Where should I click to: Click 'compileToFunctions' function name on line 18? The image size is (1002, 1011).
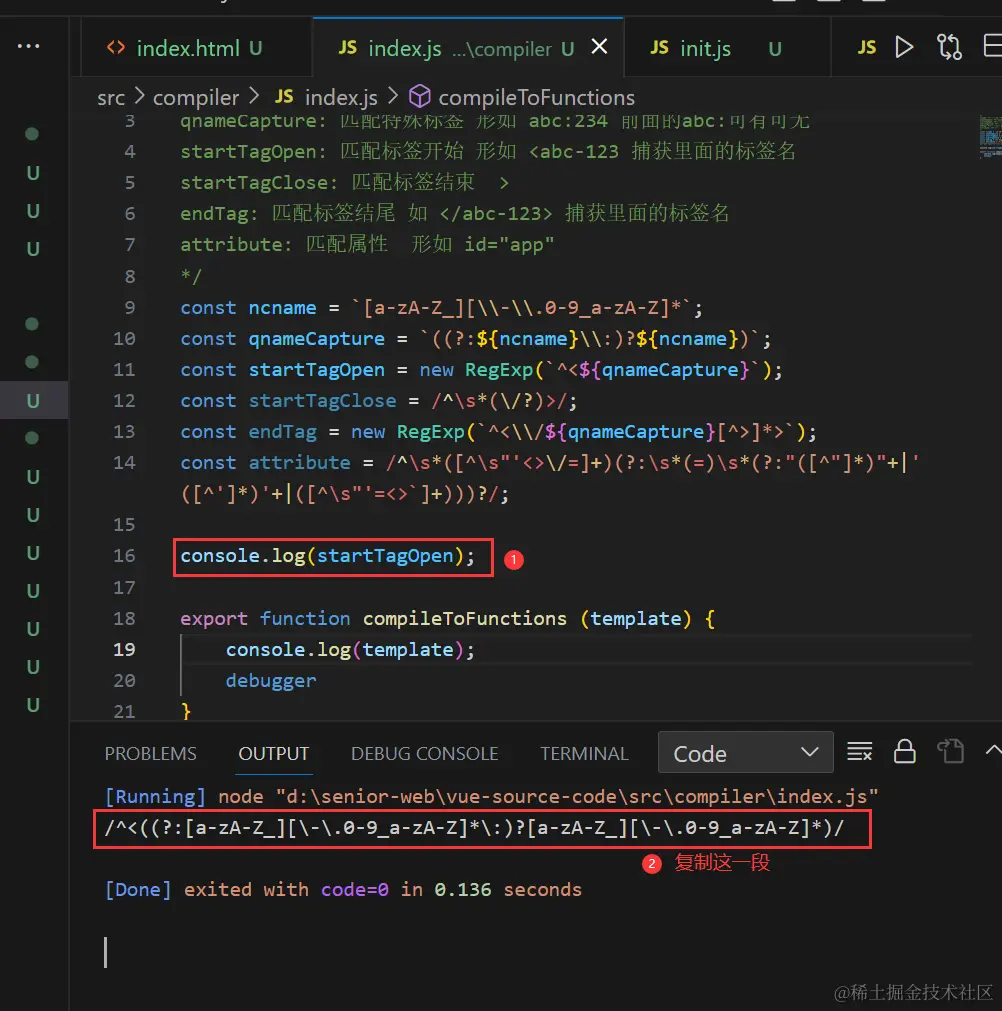[465, 619]
